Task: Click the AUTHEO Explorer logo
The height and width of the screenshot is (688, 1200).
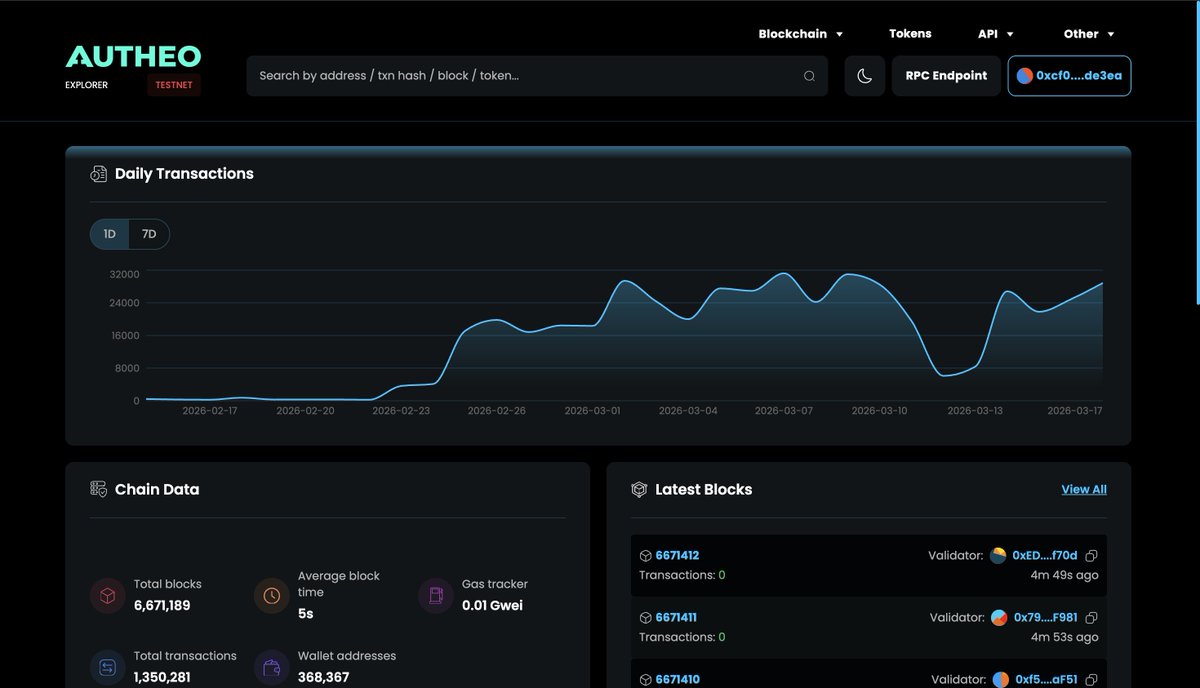Action: pos(133,57)
